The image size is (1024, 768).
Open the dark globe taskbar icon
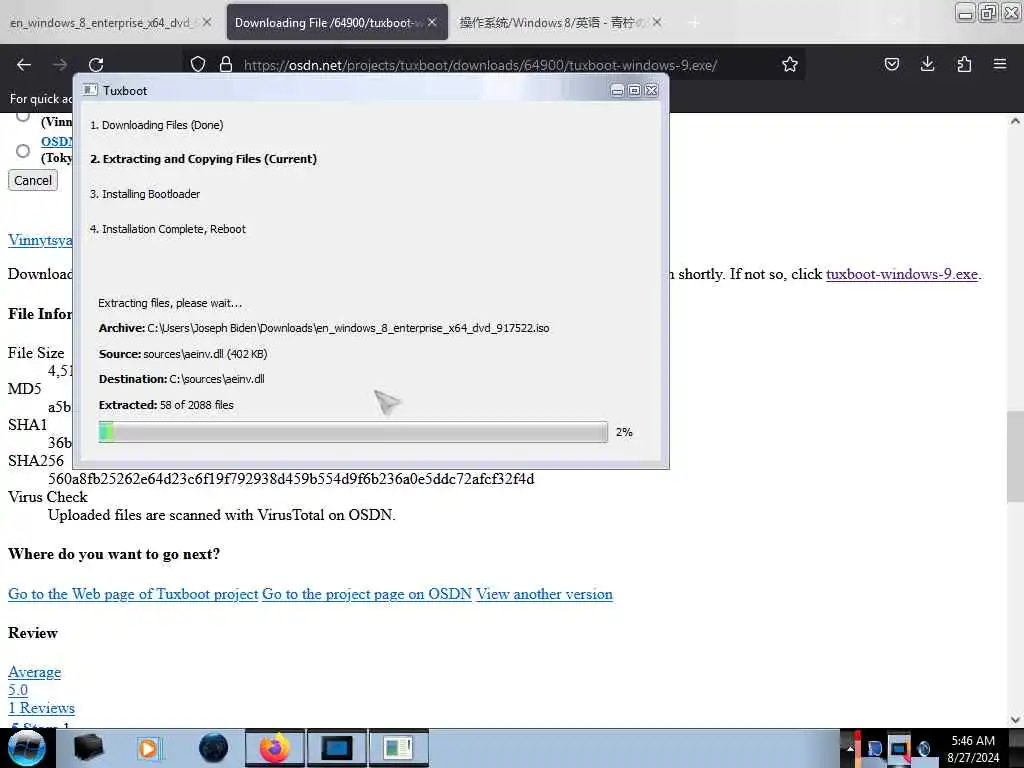tap(214, 748)
